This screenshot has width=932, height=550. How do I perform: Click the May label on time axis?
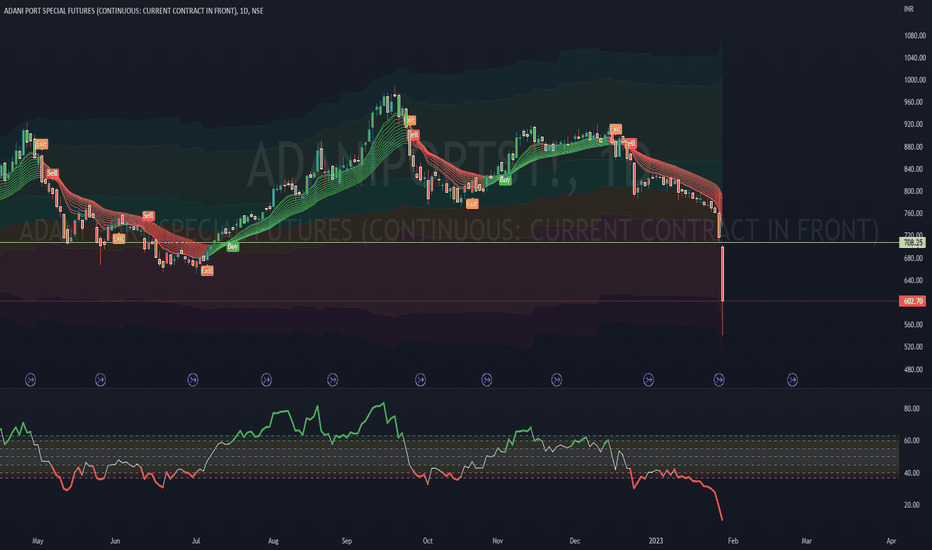click(x=37, y=541)
